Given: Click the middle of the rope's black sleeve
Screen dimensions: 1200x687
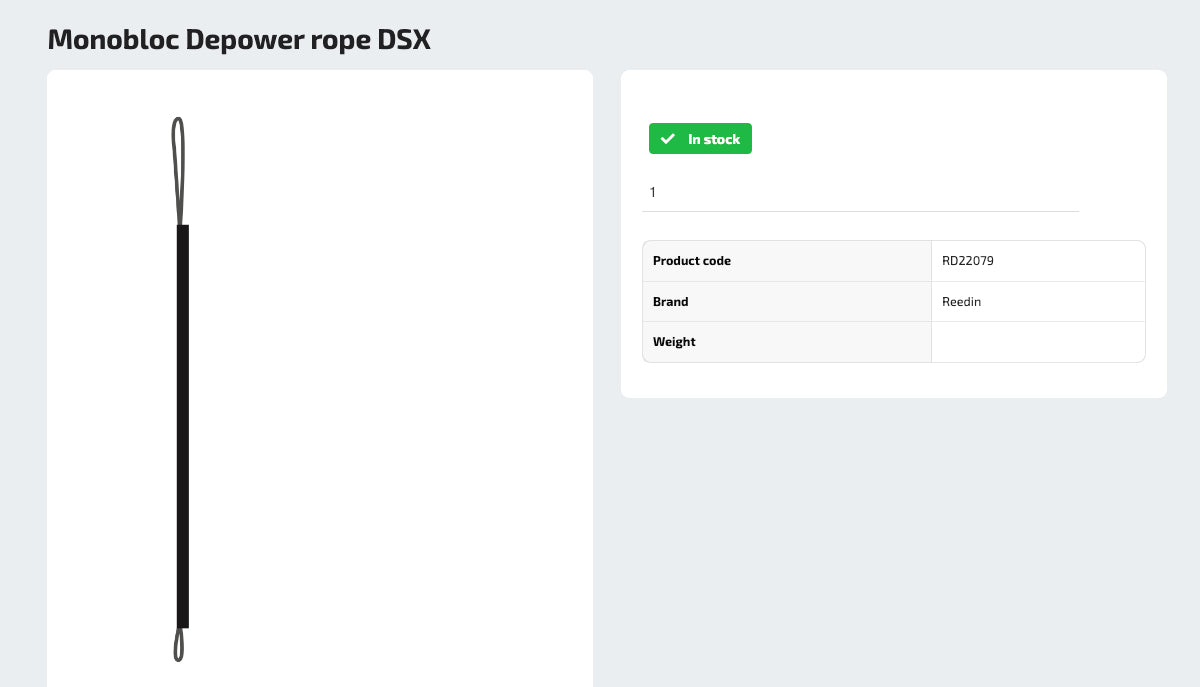Looking at the screenshot, I should pos(183,425).
